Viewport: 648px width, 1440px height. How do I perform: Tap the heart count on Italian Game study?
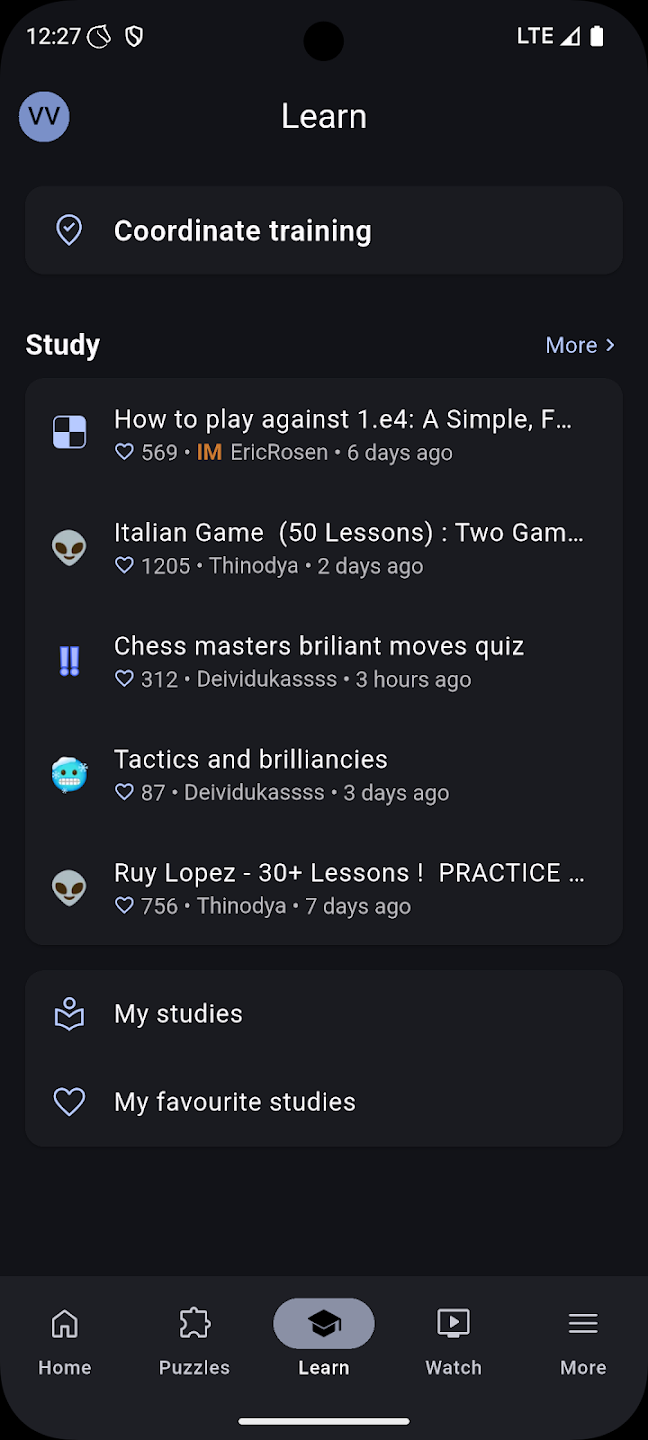(x=153, y=566)
